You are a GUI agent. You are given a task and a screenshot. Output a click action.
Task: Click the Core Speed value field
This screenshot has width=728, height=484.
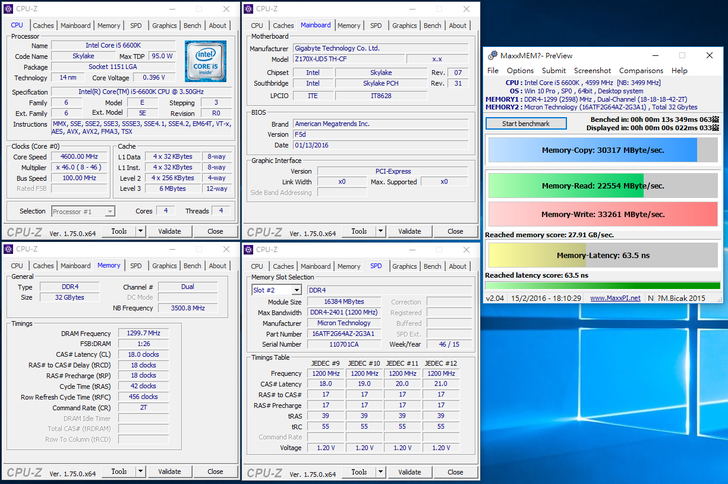click(x=78, y=157)
